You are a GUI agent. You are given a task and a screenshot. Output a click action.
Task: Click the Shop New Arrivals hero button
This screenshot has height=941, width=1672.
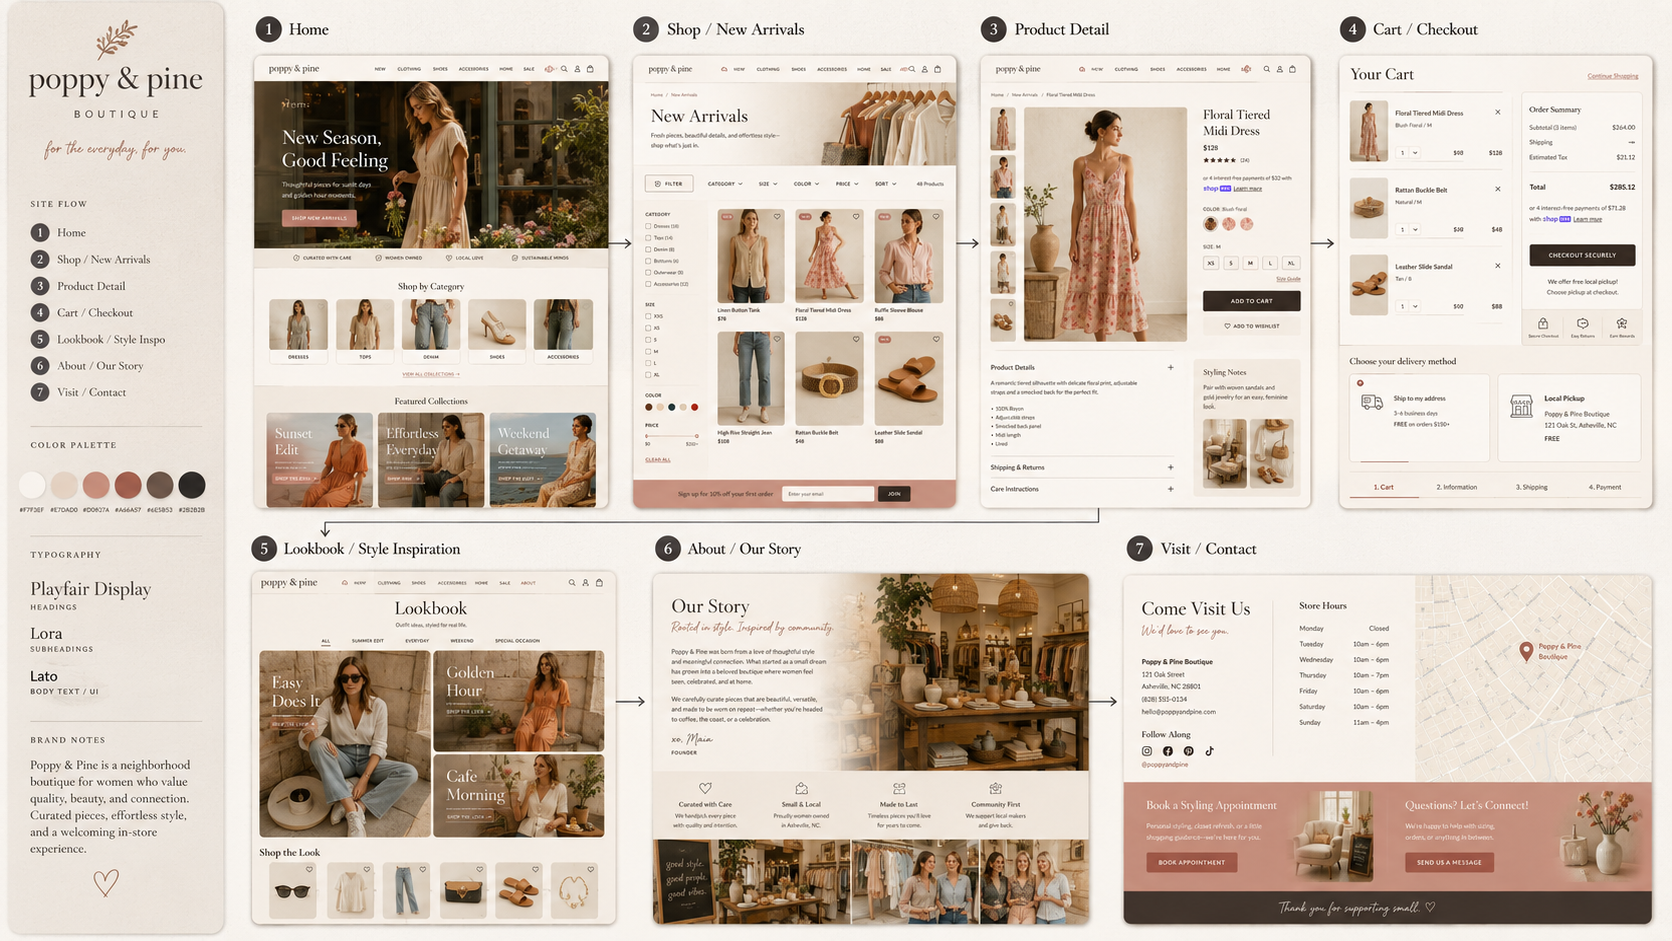pos(319,218)
